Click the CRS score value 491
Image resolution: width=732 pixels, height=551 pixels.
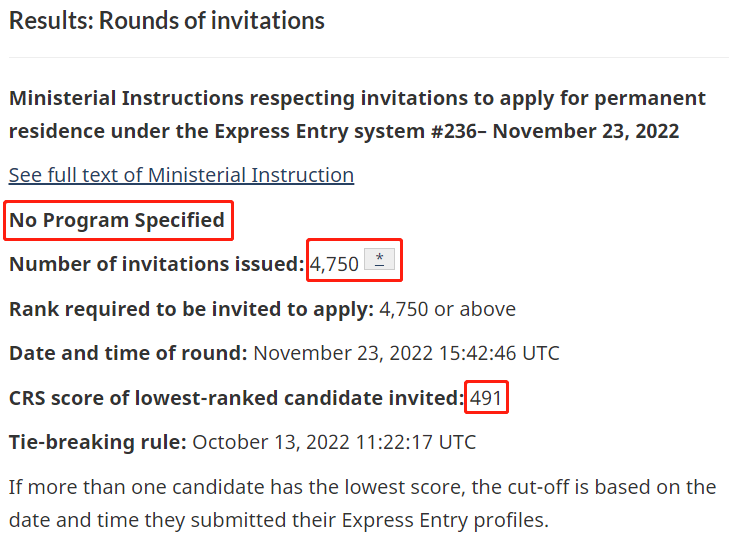[487, 398]
